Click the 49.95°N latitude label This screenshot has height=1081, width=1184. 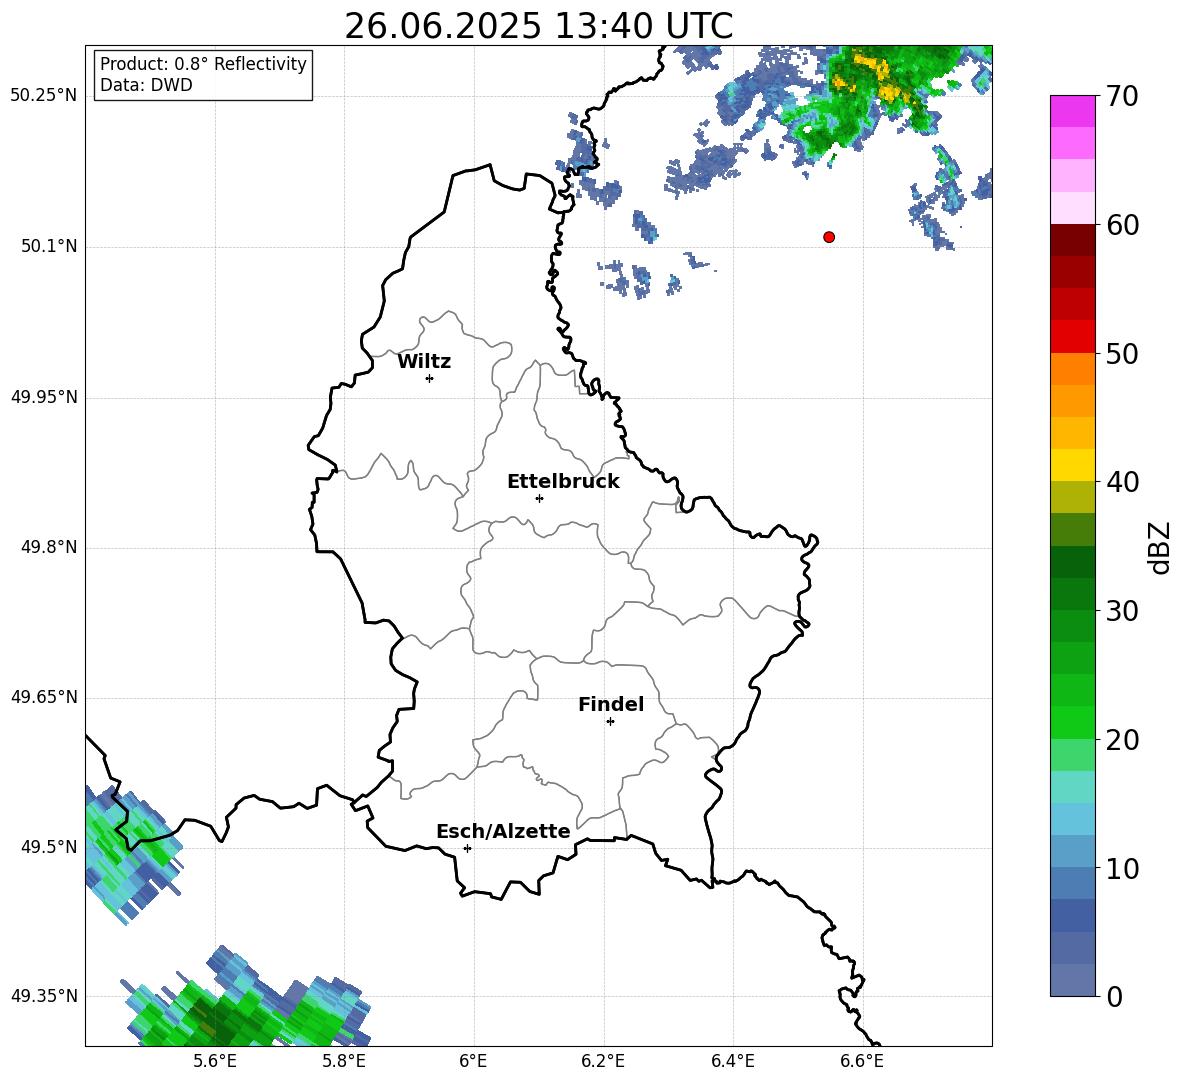tap(44, 396)
